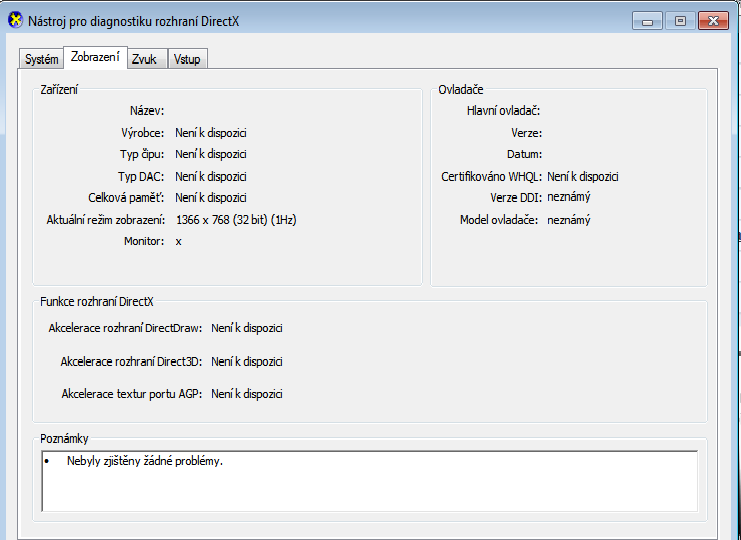
Task: Minimize the DirectX diagnostic window
Action: 647,21
